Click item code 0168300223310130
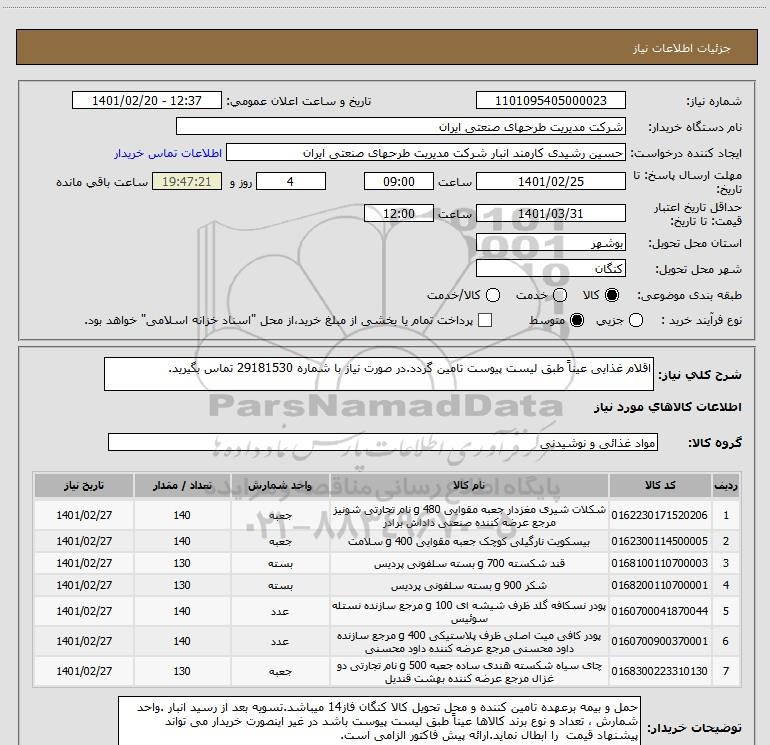 tap(660, 671)
